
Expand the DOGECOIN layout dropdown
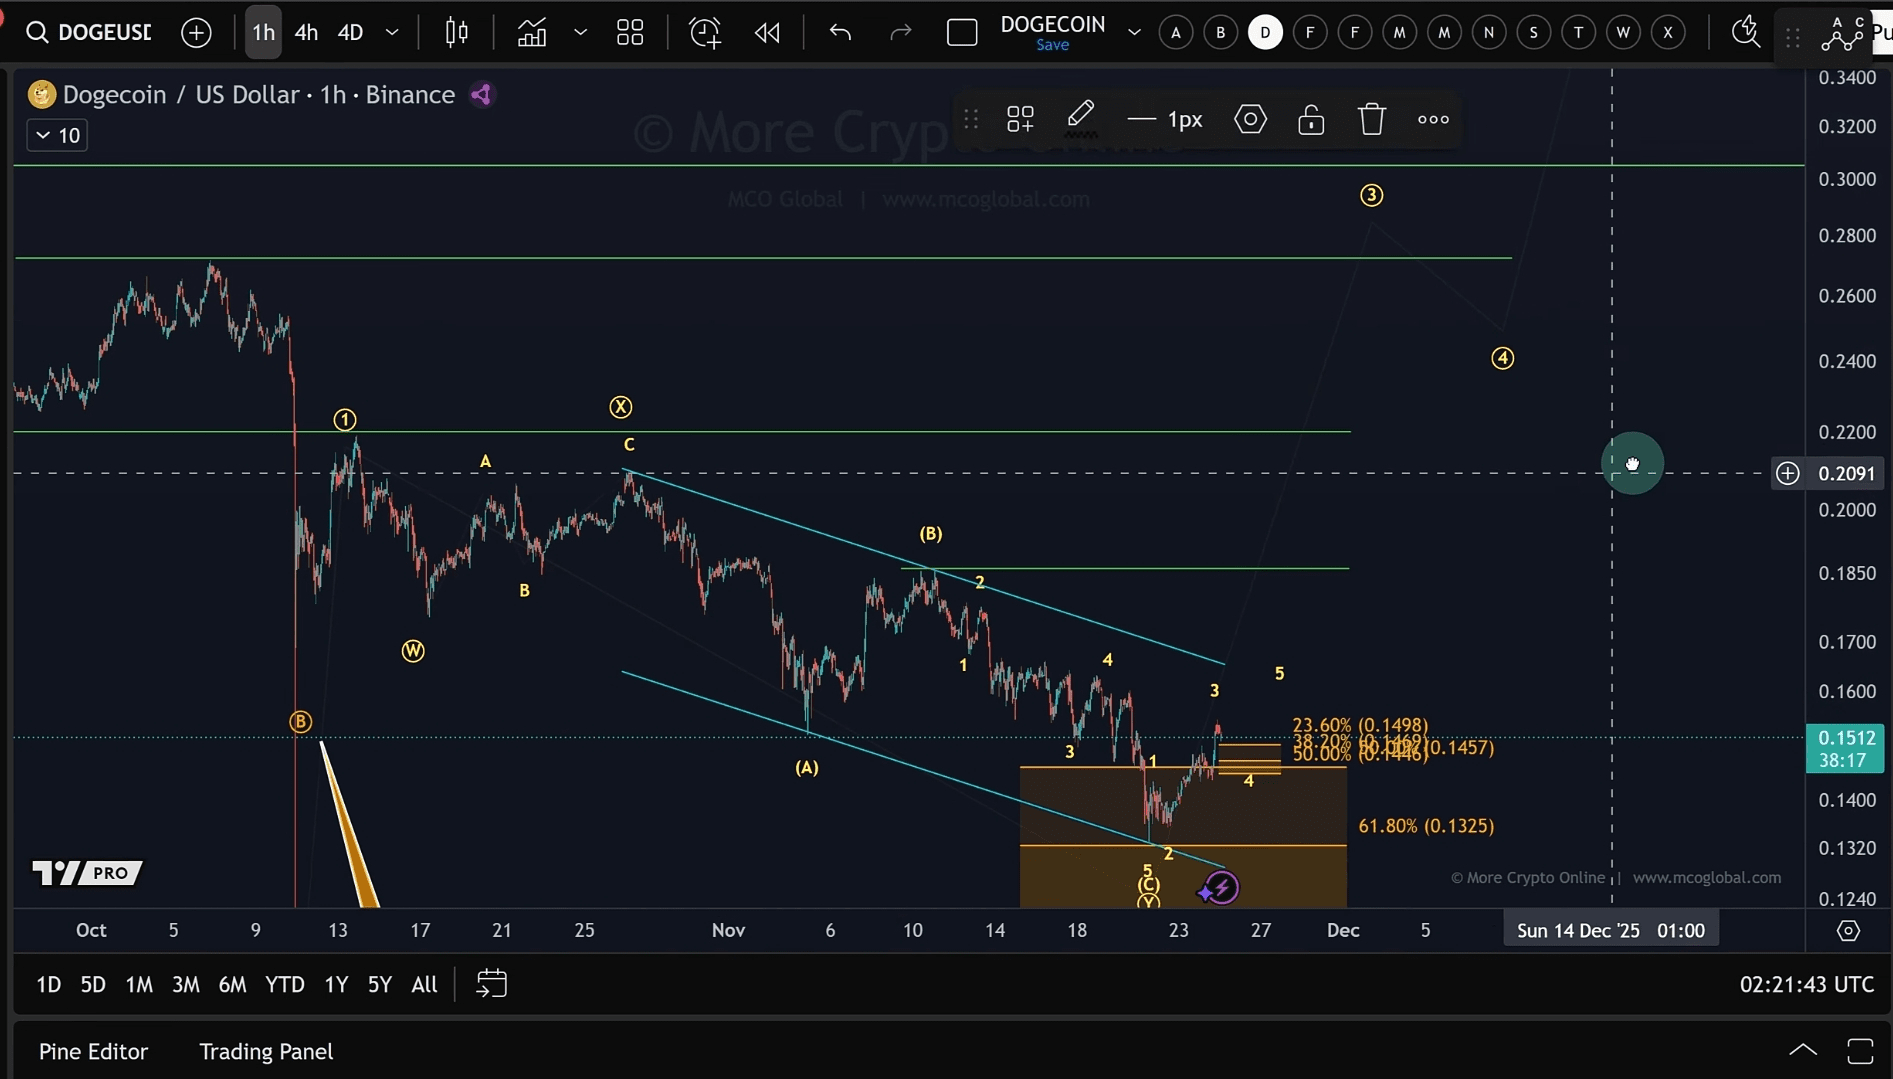1134,33
